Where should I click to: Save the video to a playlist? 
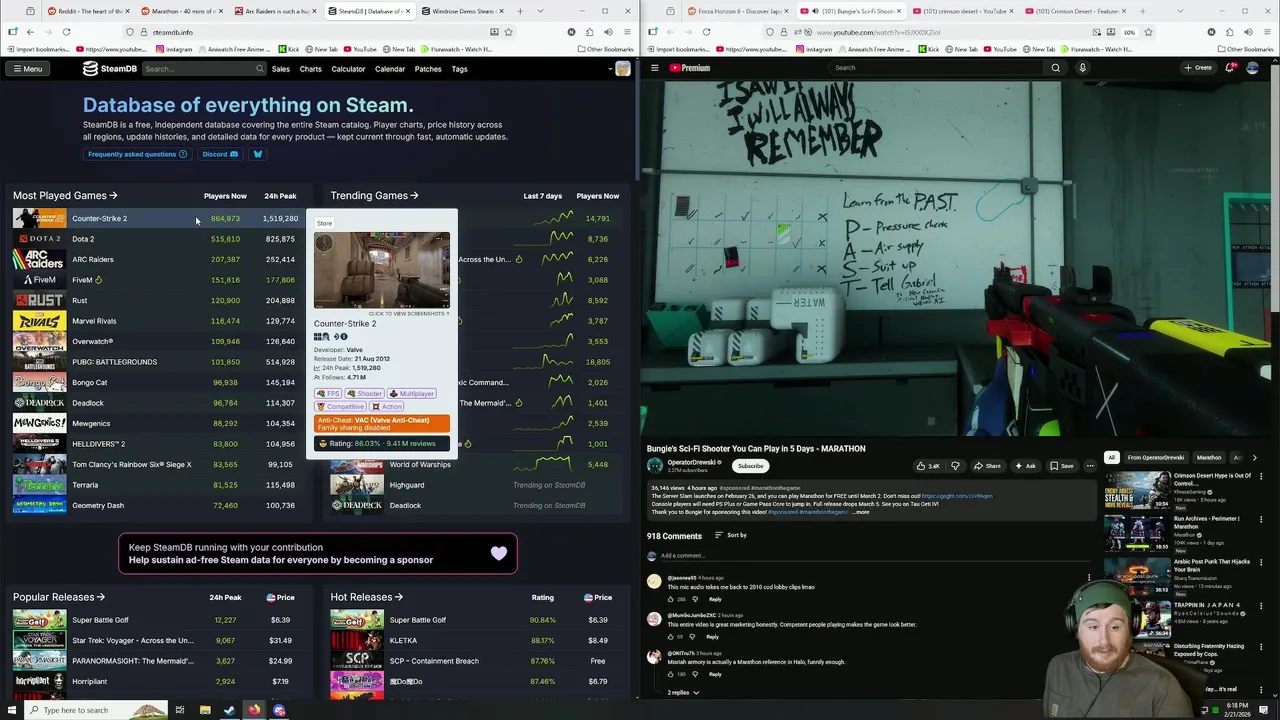click(x=1062, y=466)
